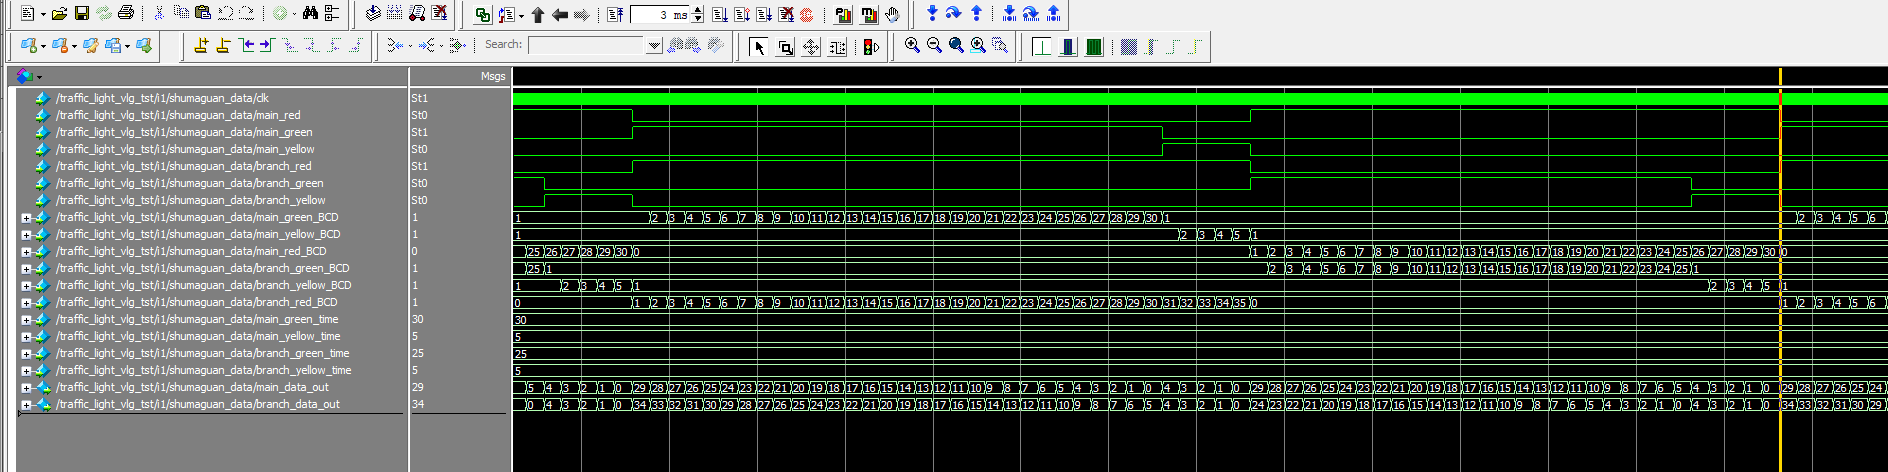1888x472 pixels.
Task: Click the Run -All icon
Action: click(764, 14)
